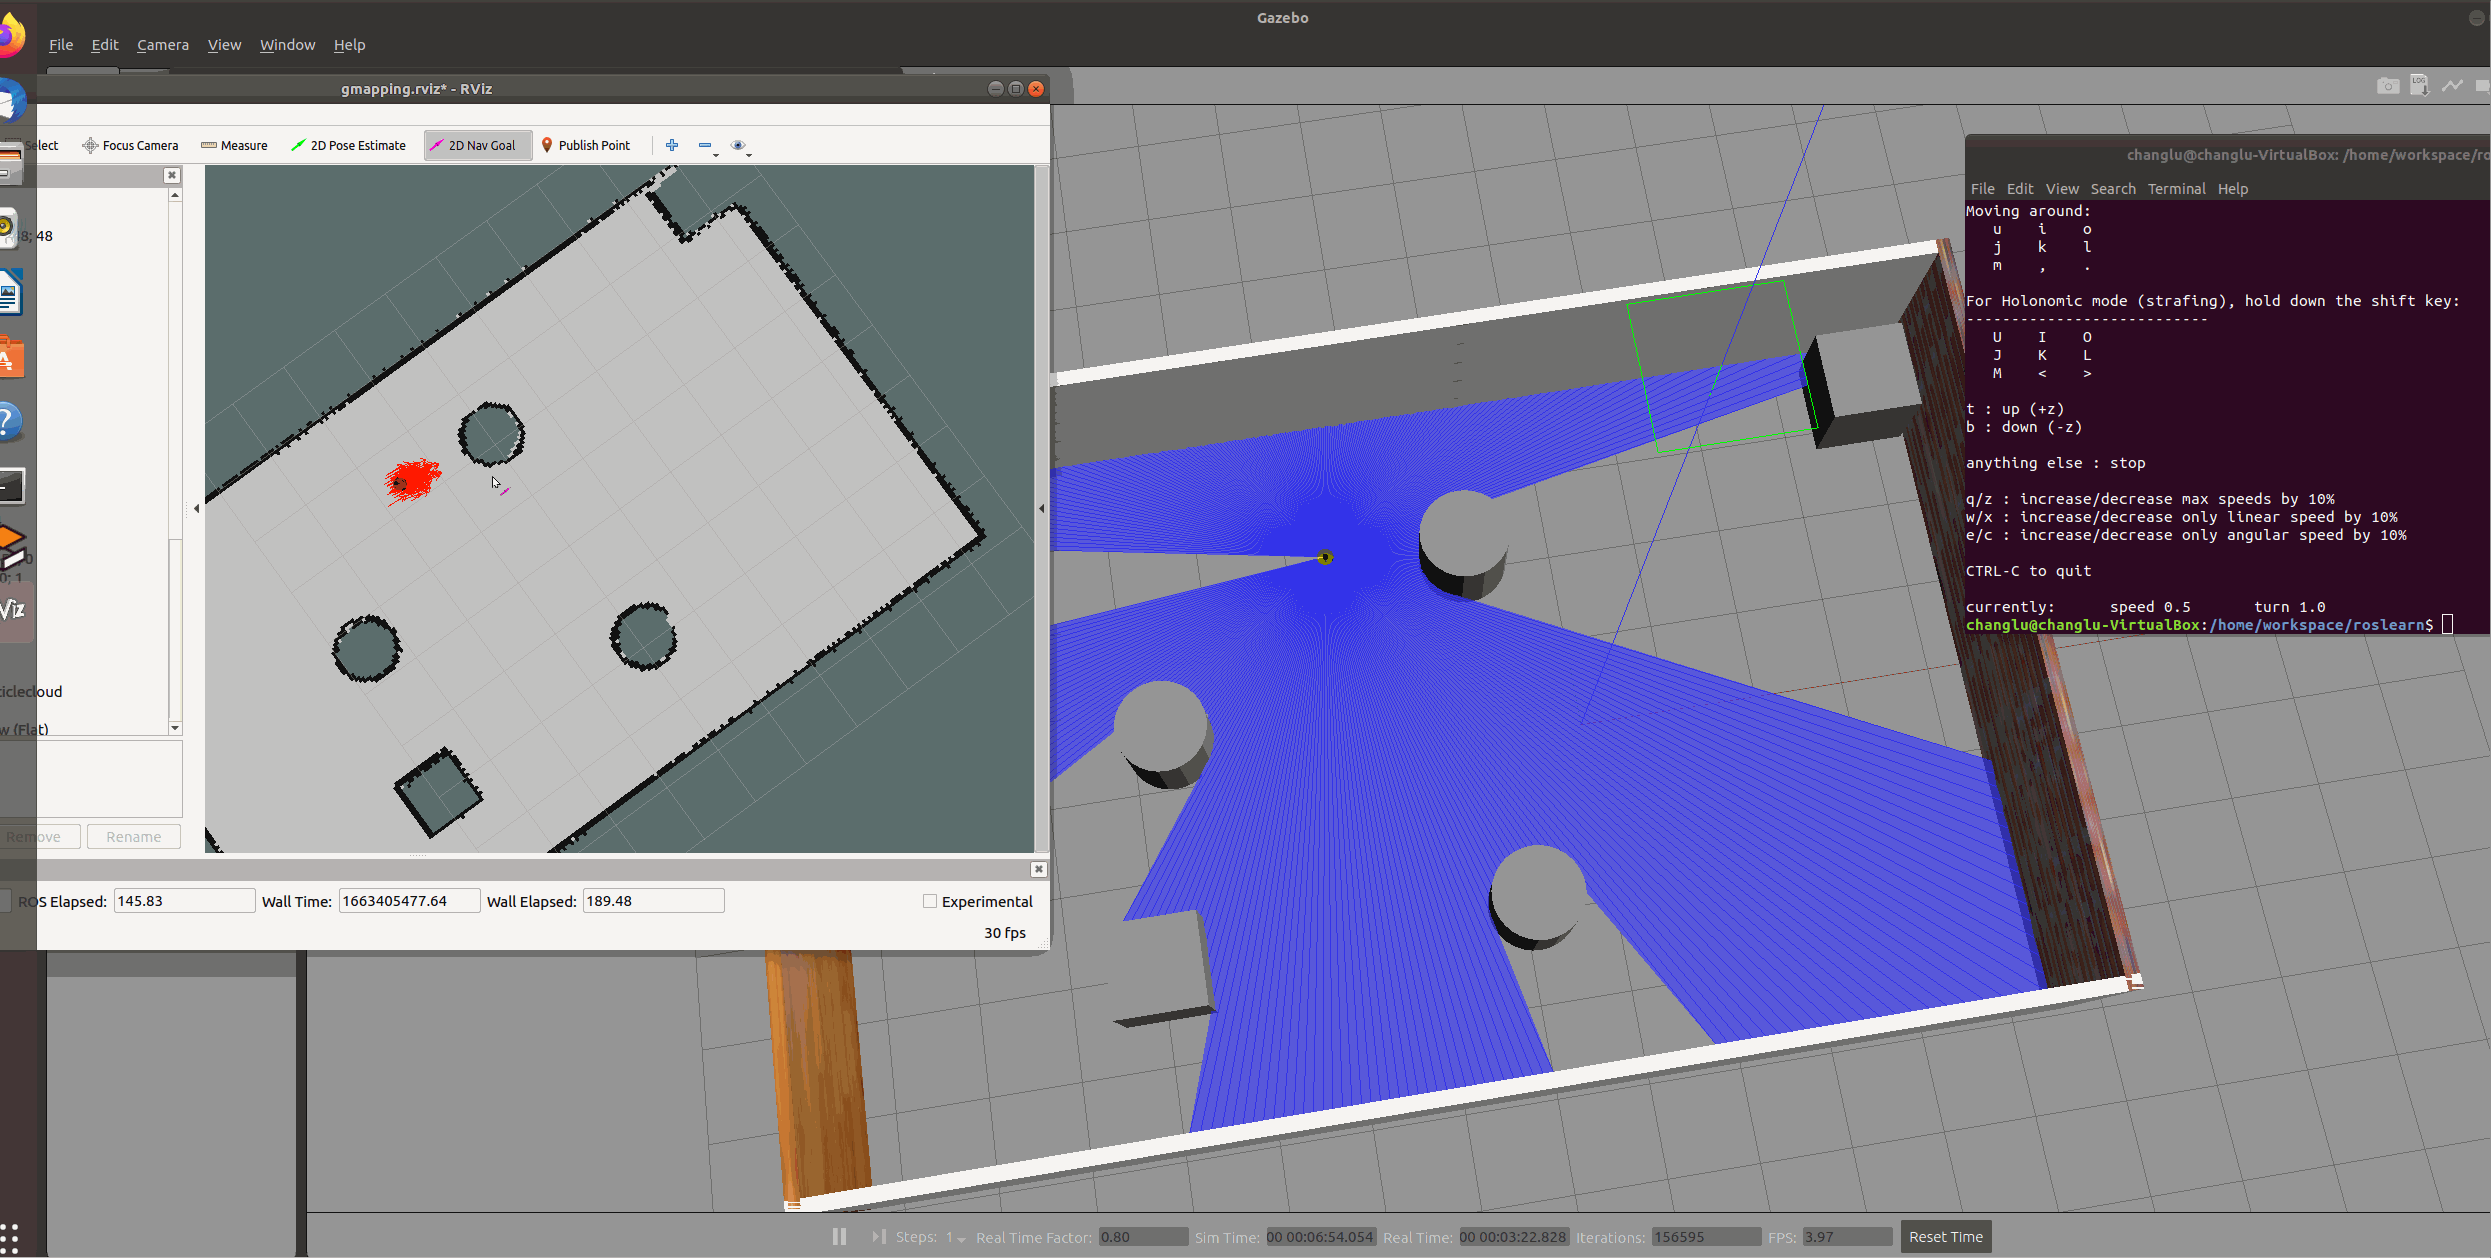
Task: Open the Gazebo plot line-graph icon
Action: click(x=2452, y=86)
